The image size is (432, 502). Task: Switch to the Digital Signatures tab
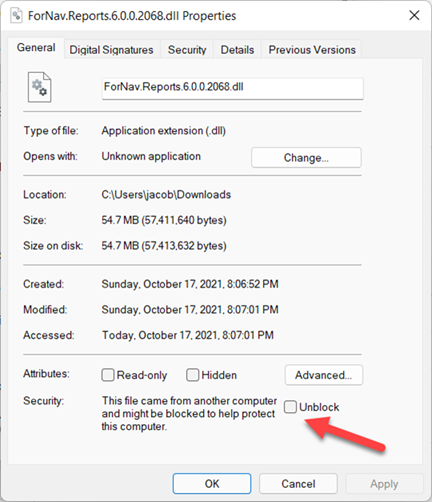[x=111, y=50]
